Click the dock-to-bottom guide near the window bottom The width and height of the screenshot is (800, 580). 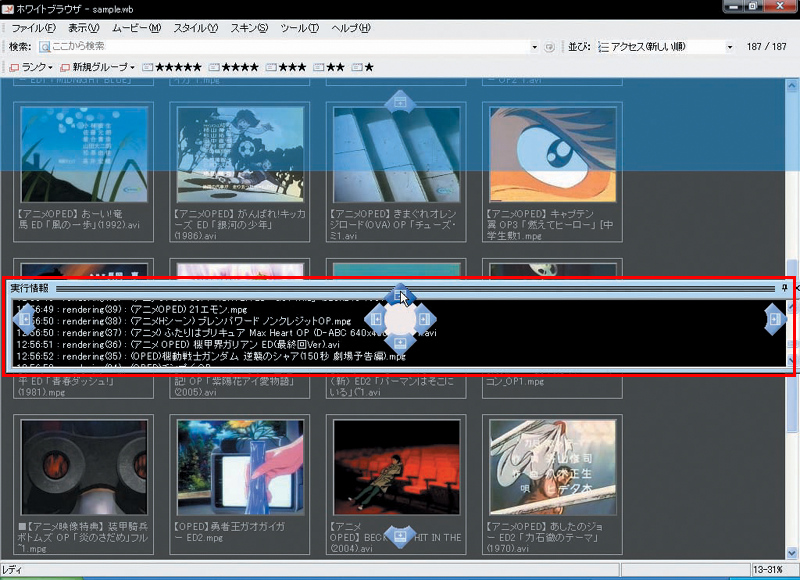400,537
